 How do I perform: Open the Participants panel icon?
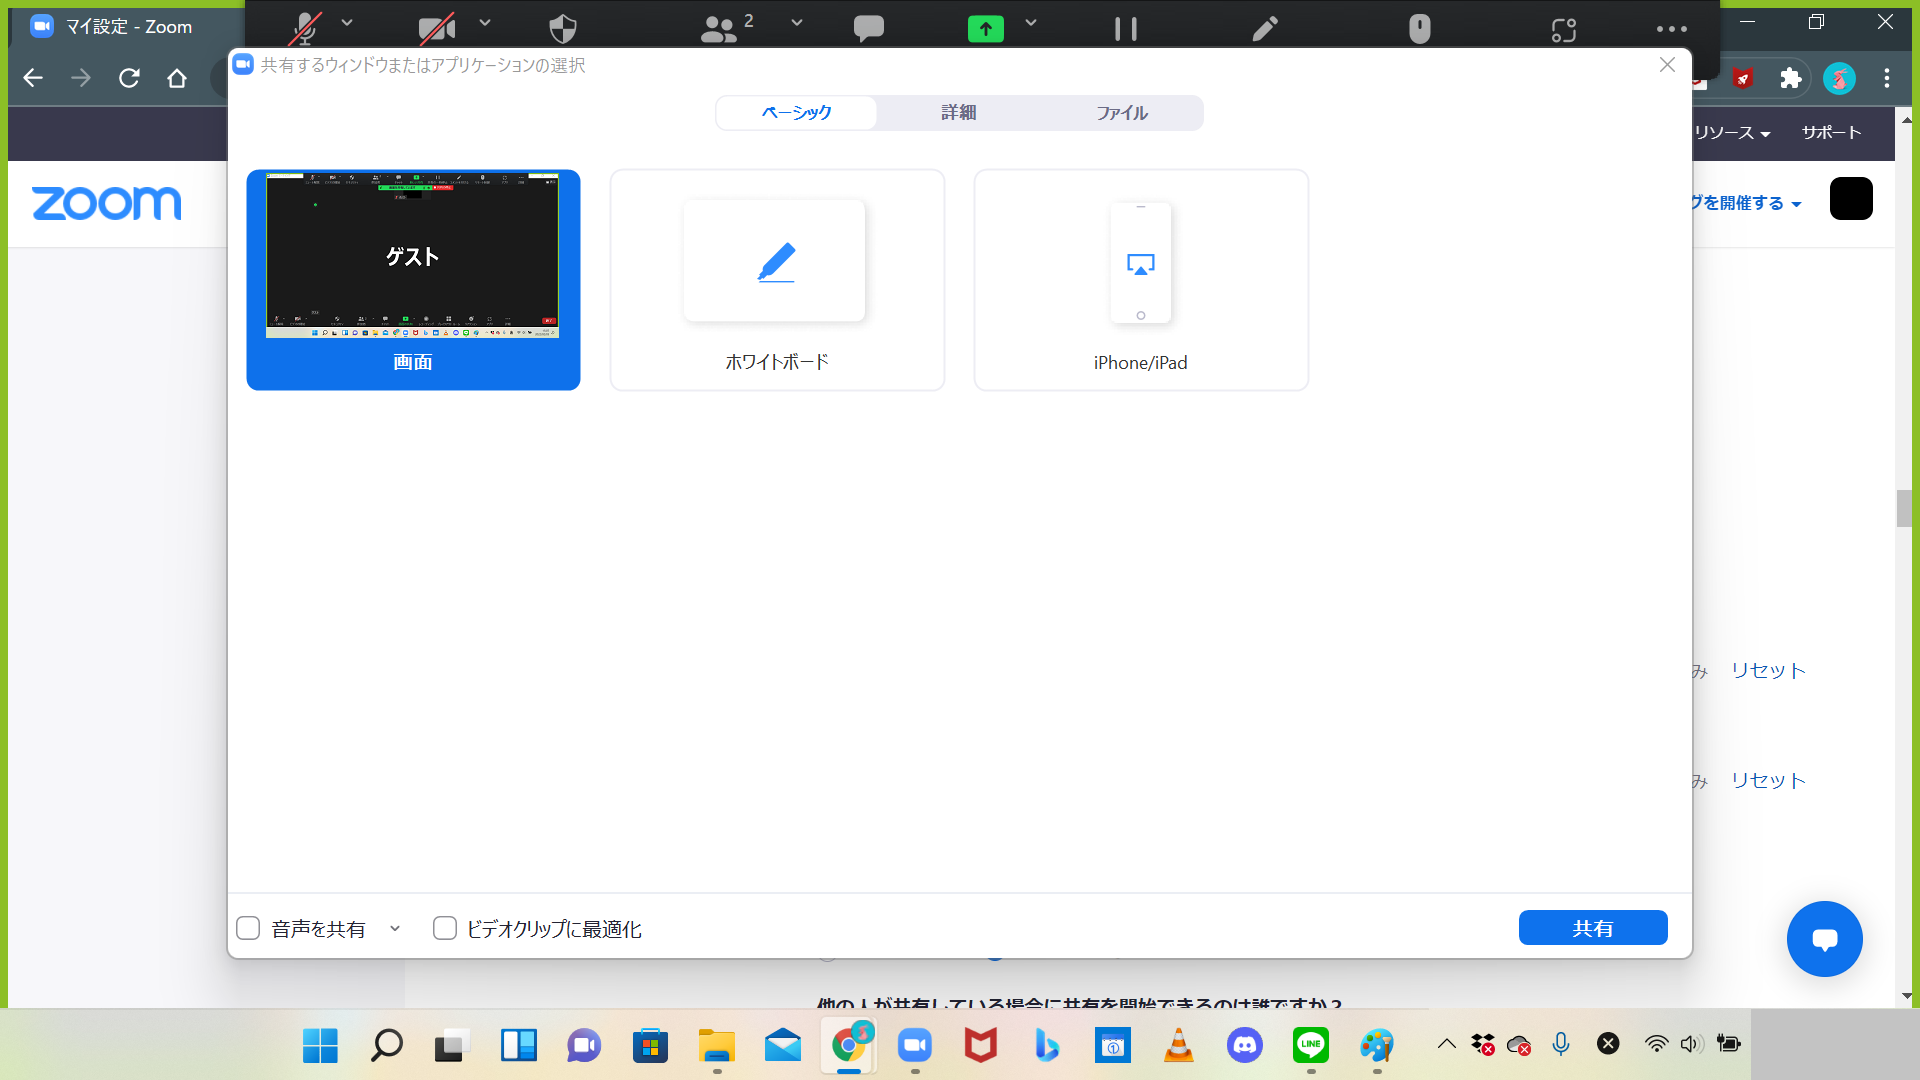(x=719, y=28)
